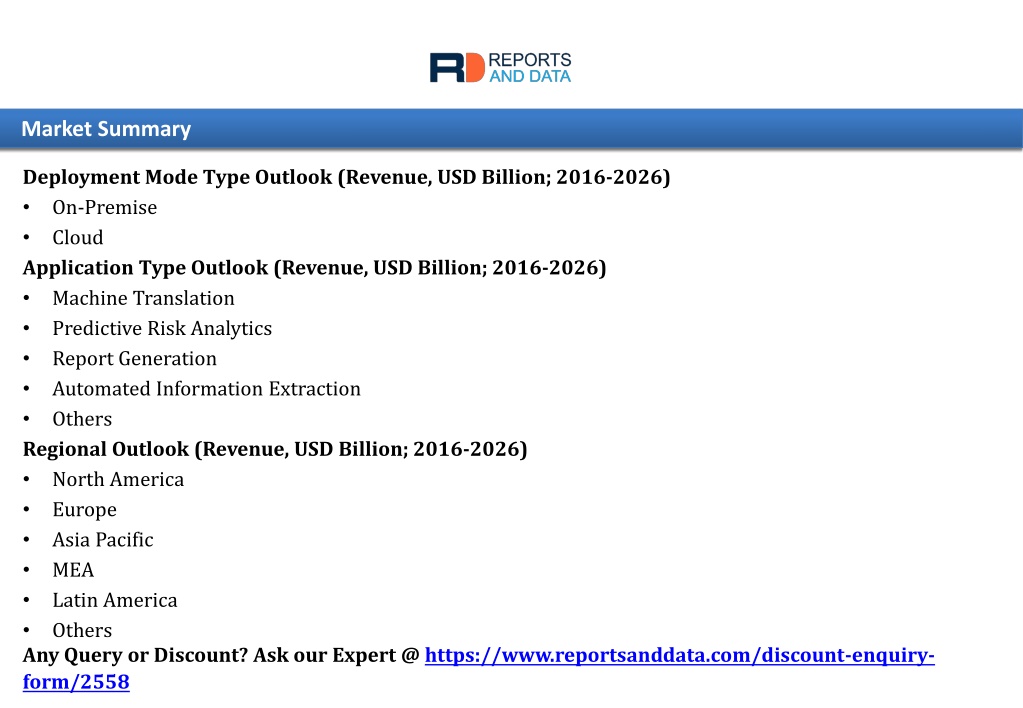The height and width of the screenshot is (708, 1023).
Task: Select 'Latin America' bullet
Action: coord(115,600)
